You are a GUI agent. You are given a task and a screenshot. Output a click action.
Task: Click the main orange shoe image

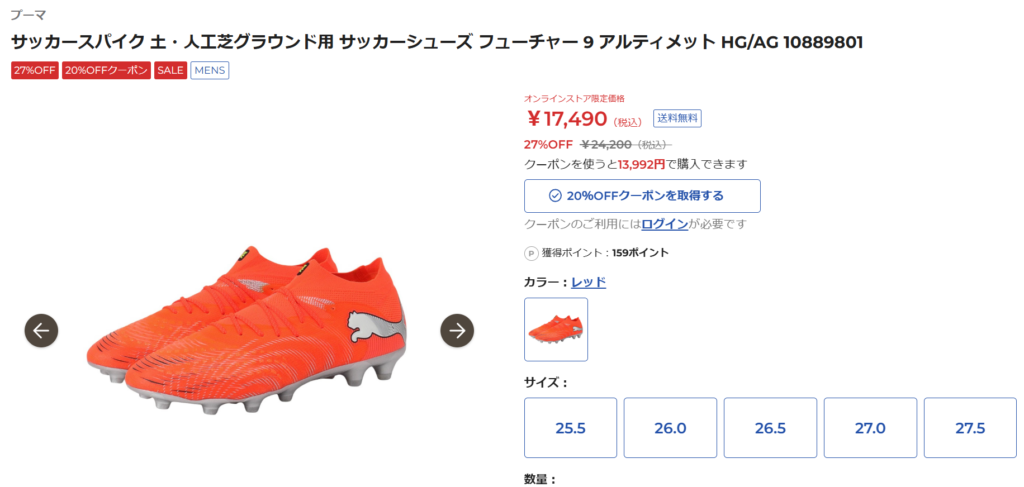250,330
